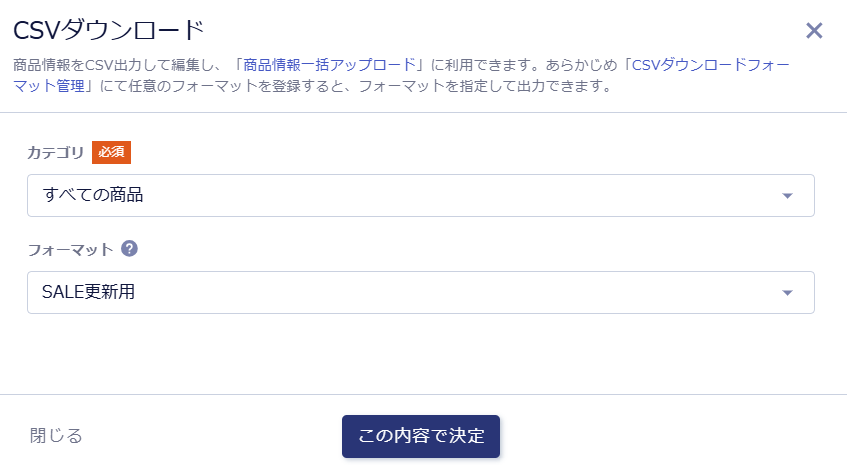847x466 pixels.
Task: Expand the フォーマット dropdown arrow
Action: pos(787,293)
